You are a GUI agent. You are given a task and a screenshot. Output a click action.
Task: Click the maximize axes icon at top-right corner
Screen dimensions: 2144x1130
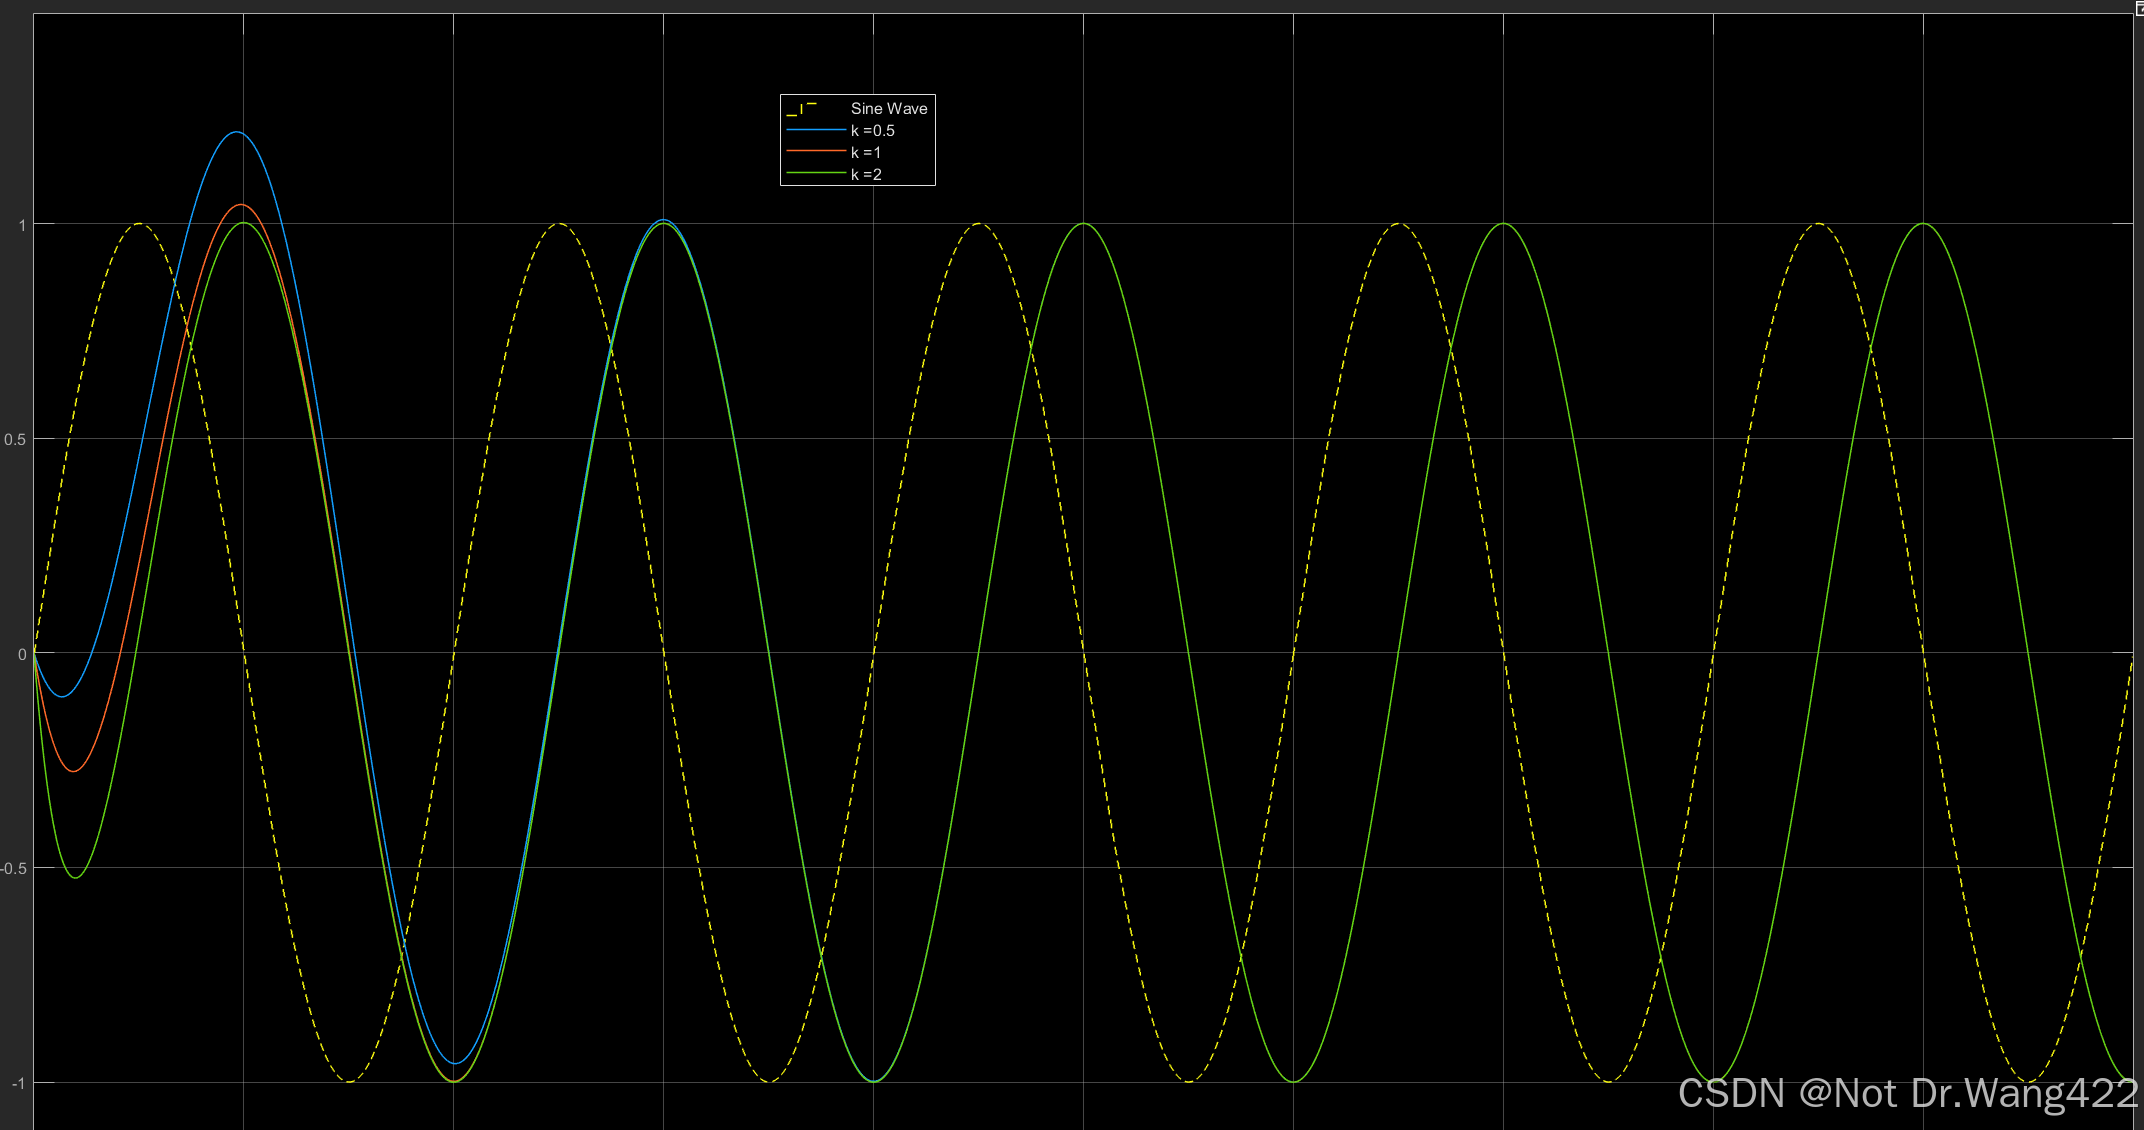tap(2139, 8)
